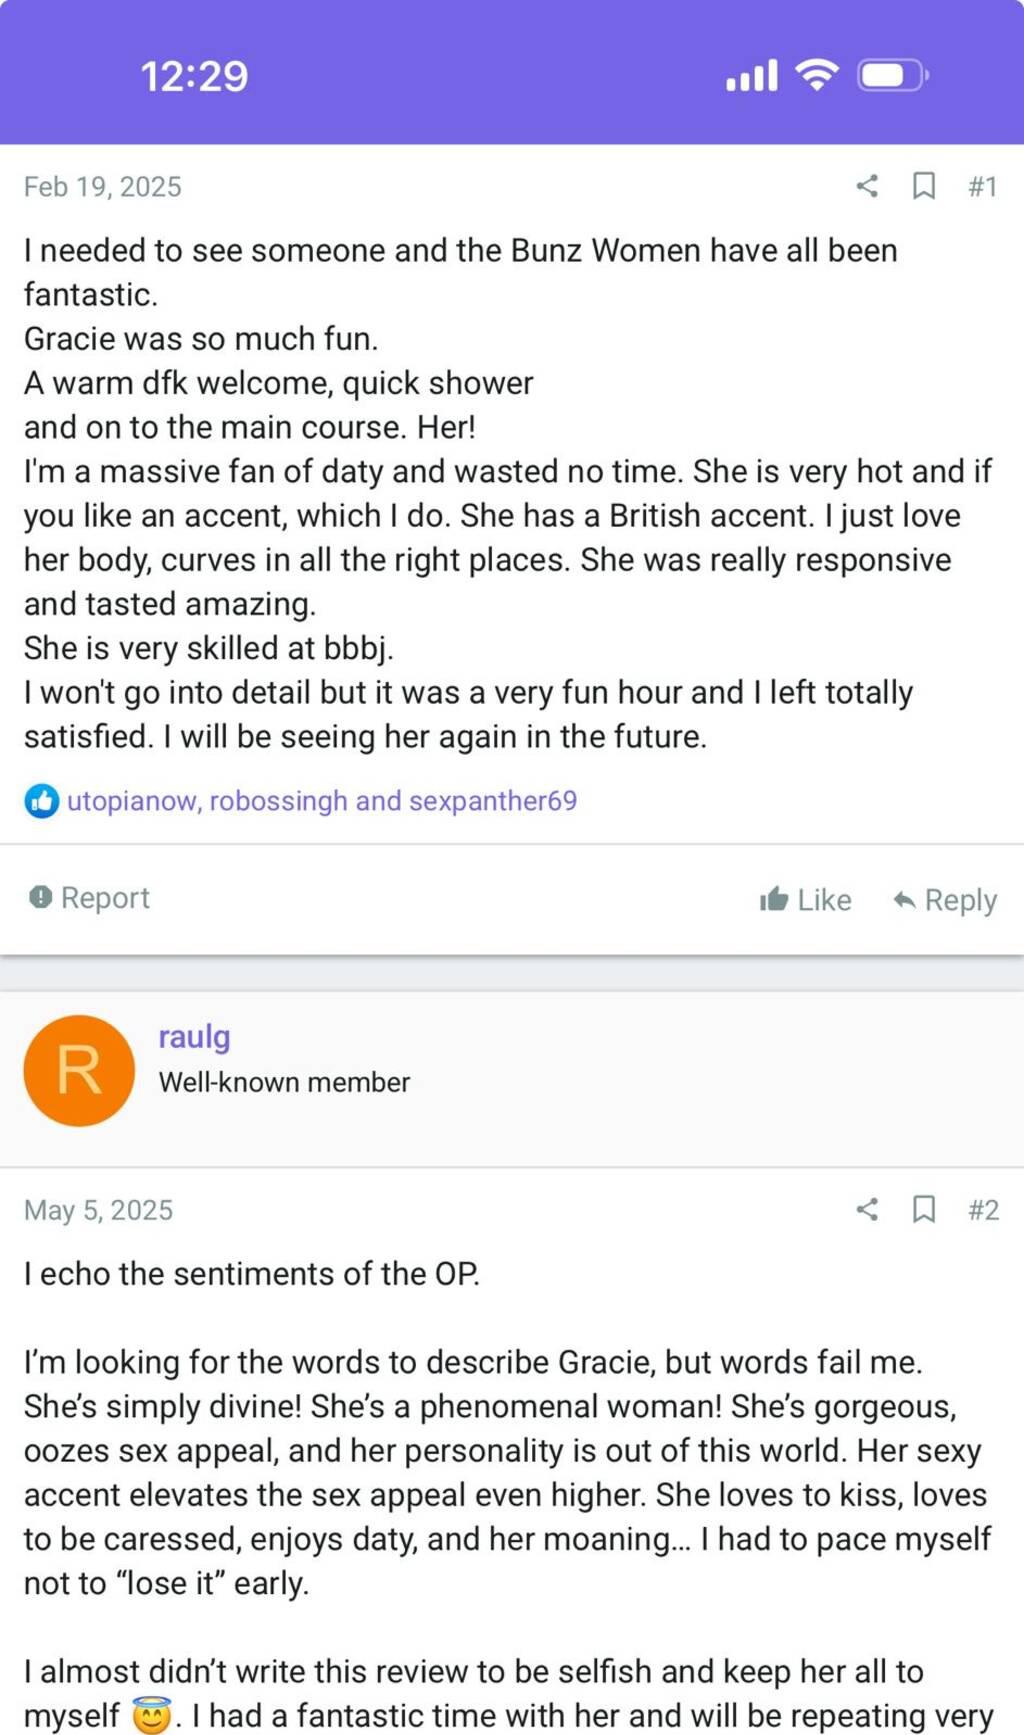The width and height of the screenshot is (1024, 1735).
Task: Reply to the first post
Action: point(945,900)
